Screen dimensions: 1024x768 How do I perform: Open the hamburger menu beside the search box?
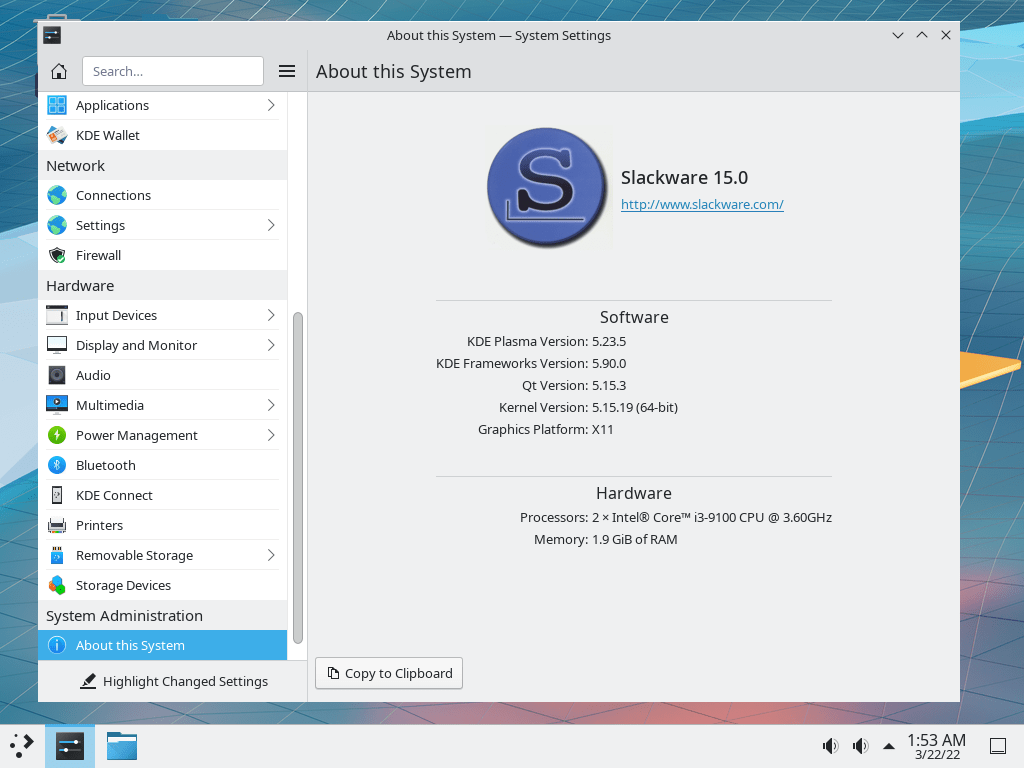tap(287, 71)
